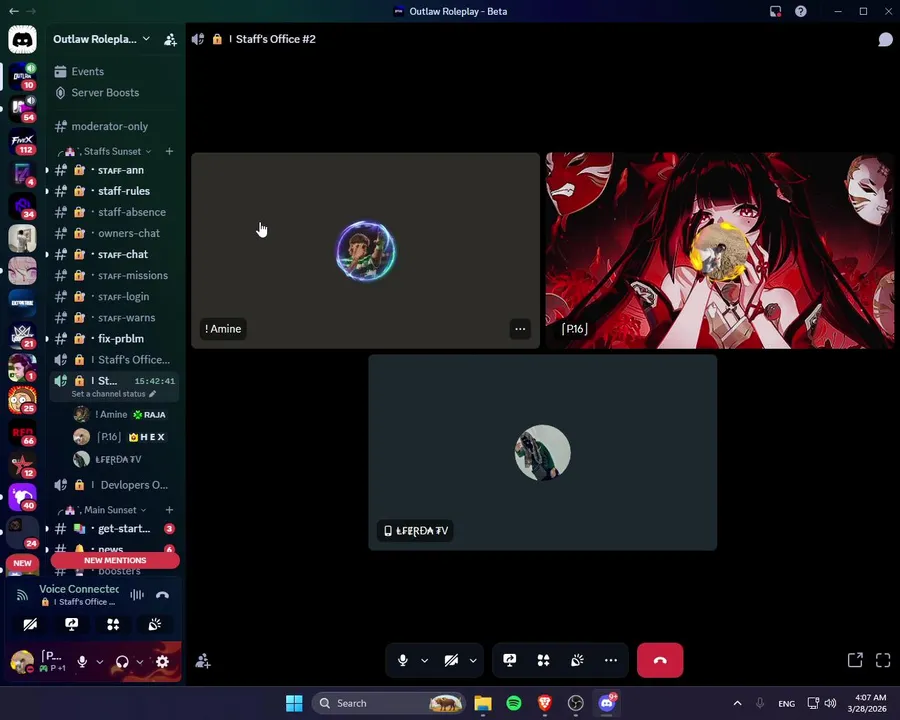The width and height of the screenshot is (900, 720).
Task: Open output device arrow beside user panel headphones
Action: 139,661
